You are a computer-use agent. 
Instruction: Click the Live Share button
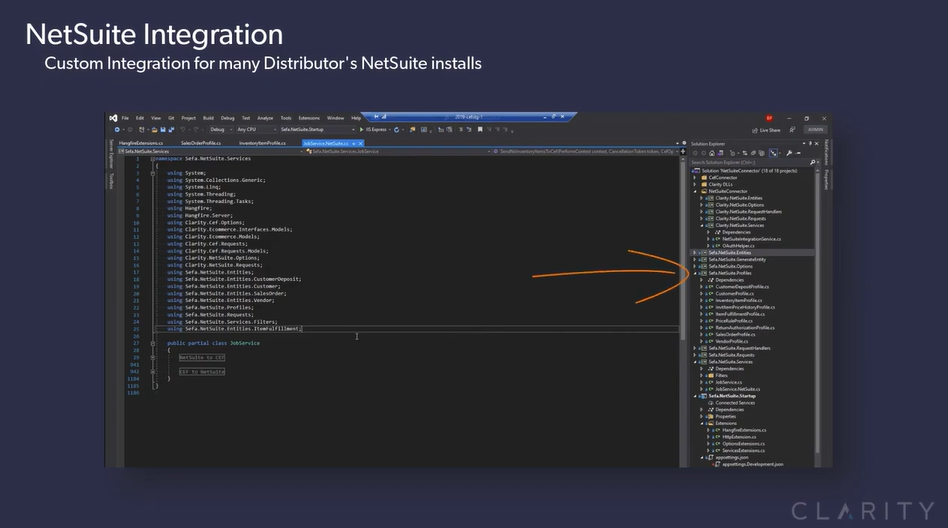tap(766, 130)
